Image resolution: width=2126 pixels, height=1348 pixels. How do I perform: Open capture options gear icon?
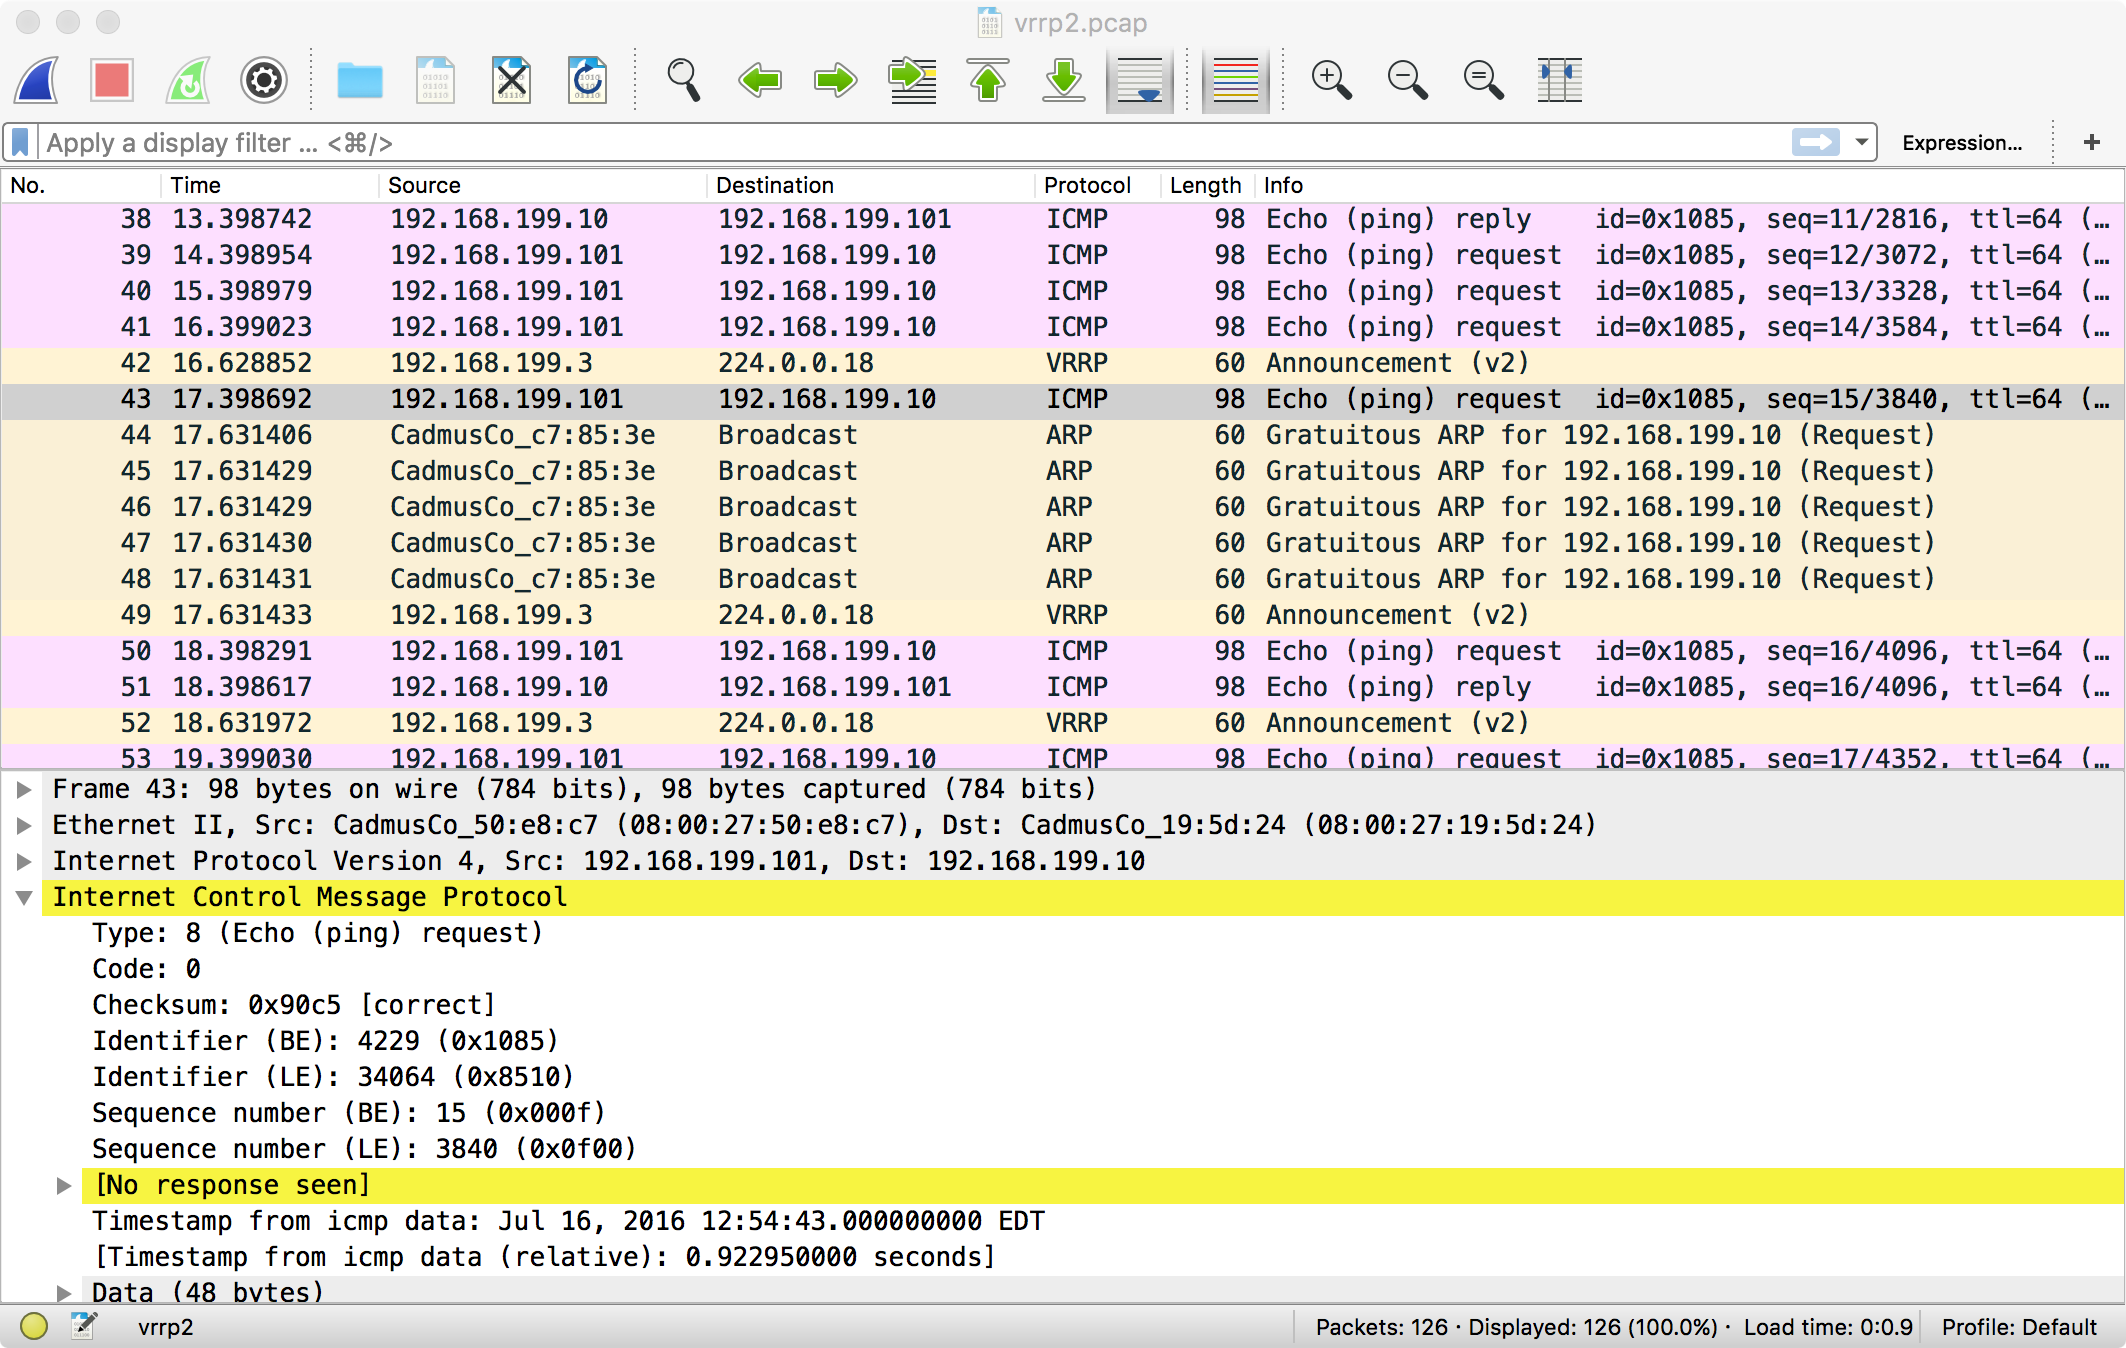(x=264, y=80)
